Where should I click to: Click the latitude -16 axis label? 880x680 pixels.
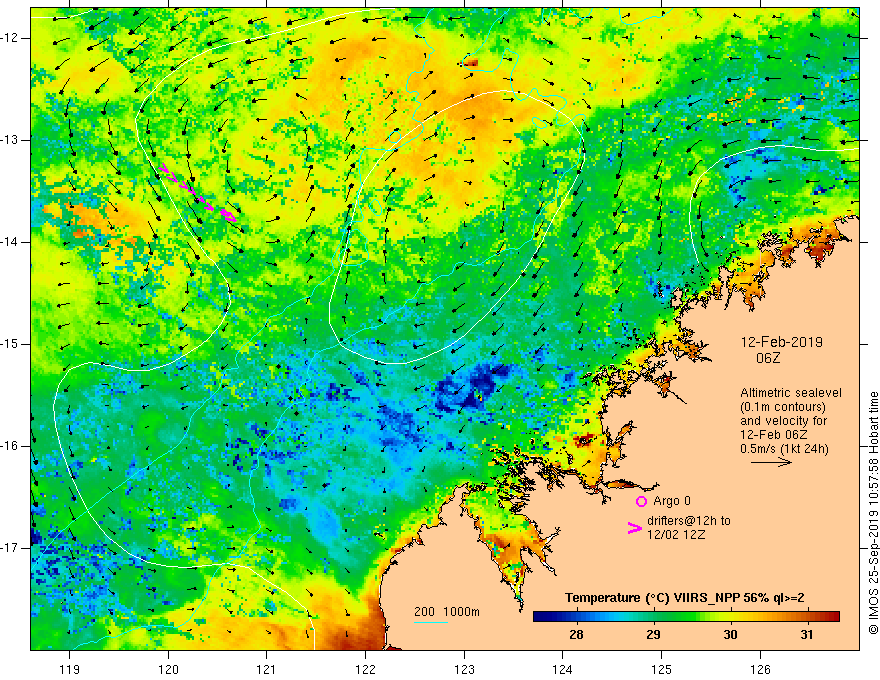(x=10, y=446)
